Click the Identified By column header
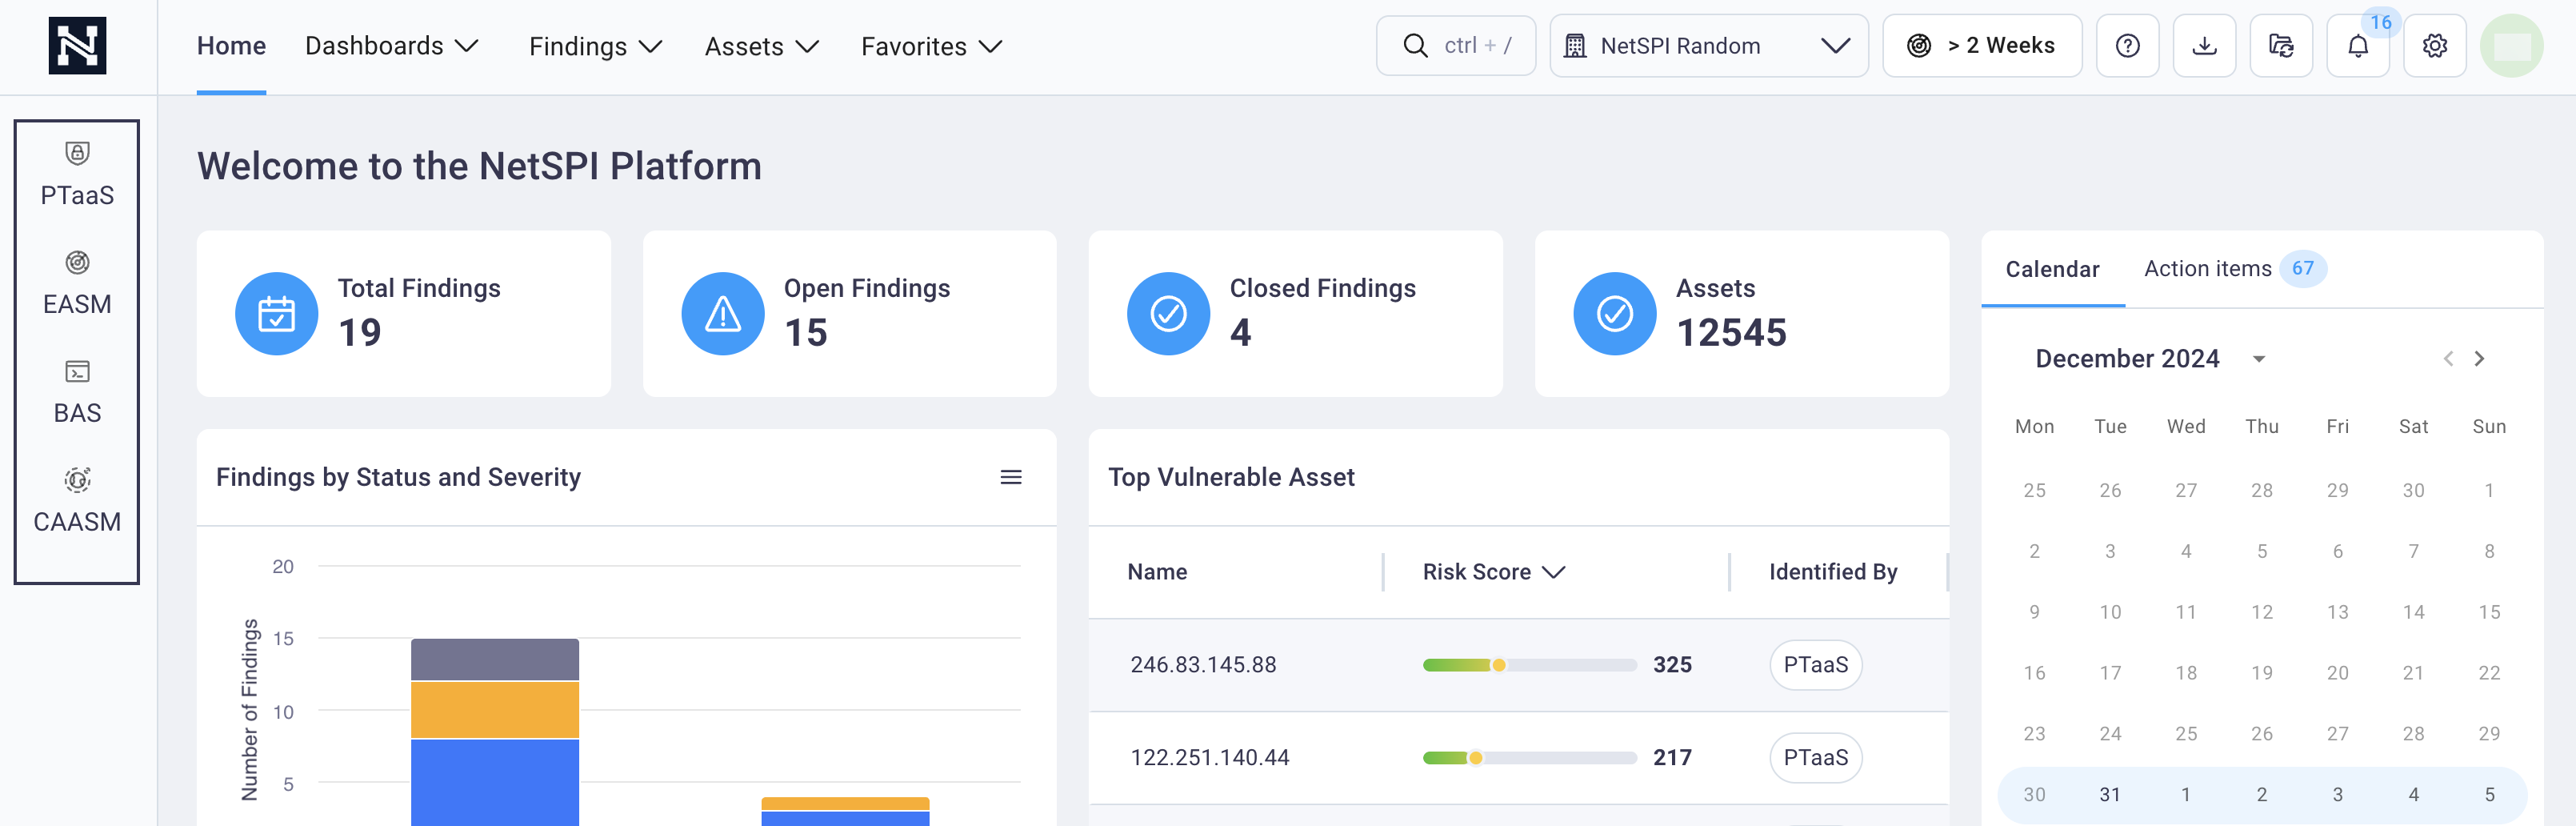 tap(1832, 572)
